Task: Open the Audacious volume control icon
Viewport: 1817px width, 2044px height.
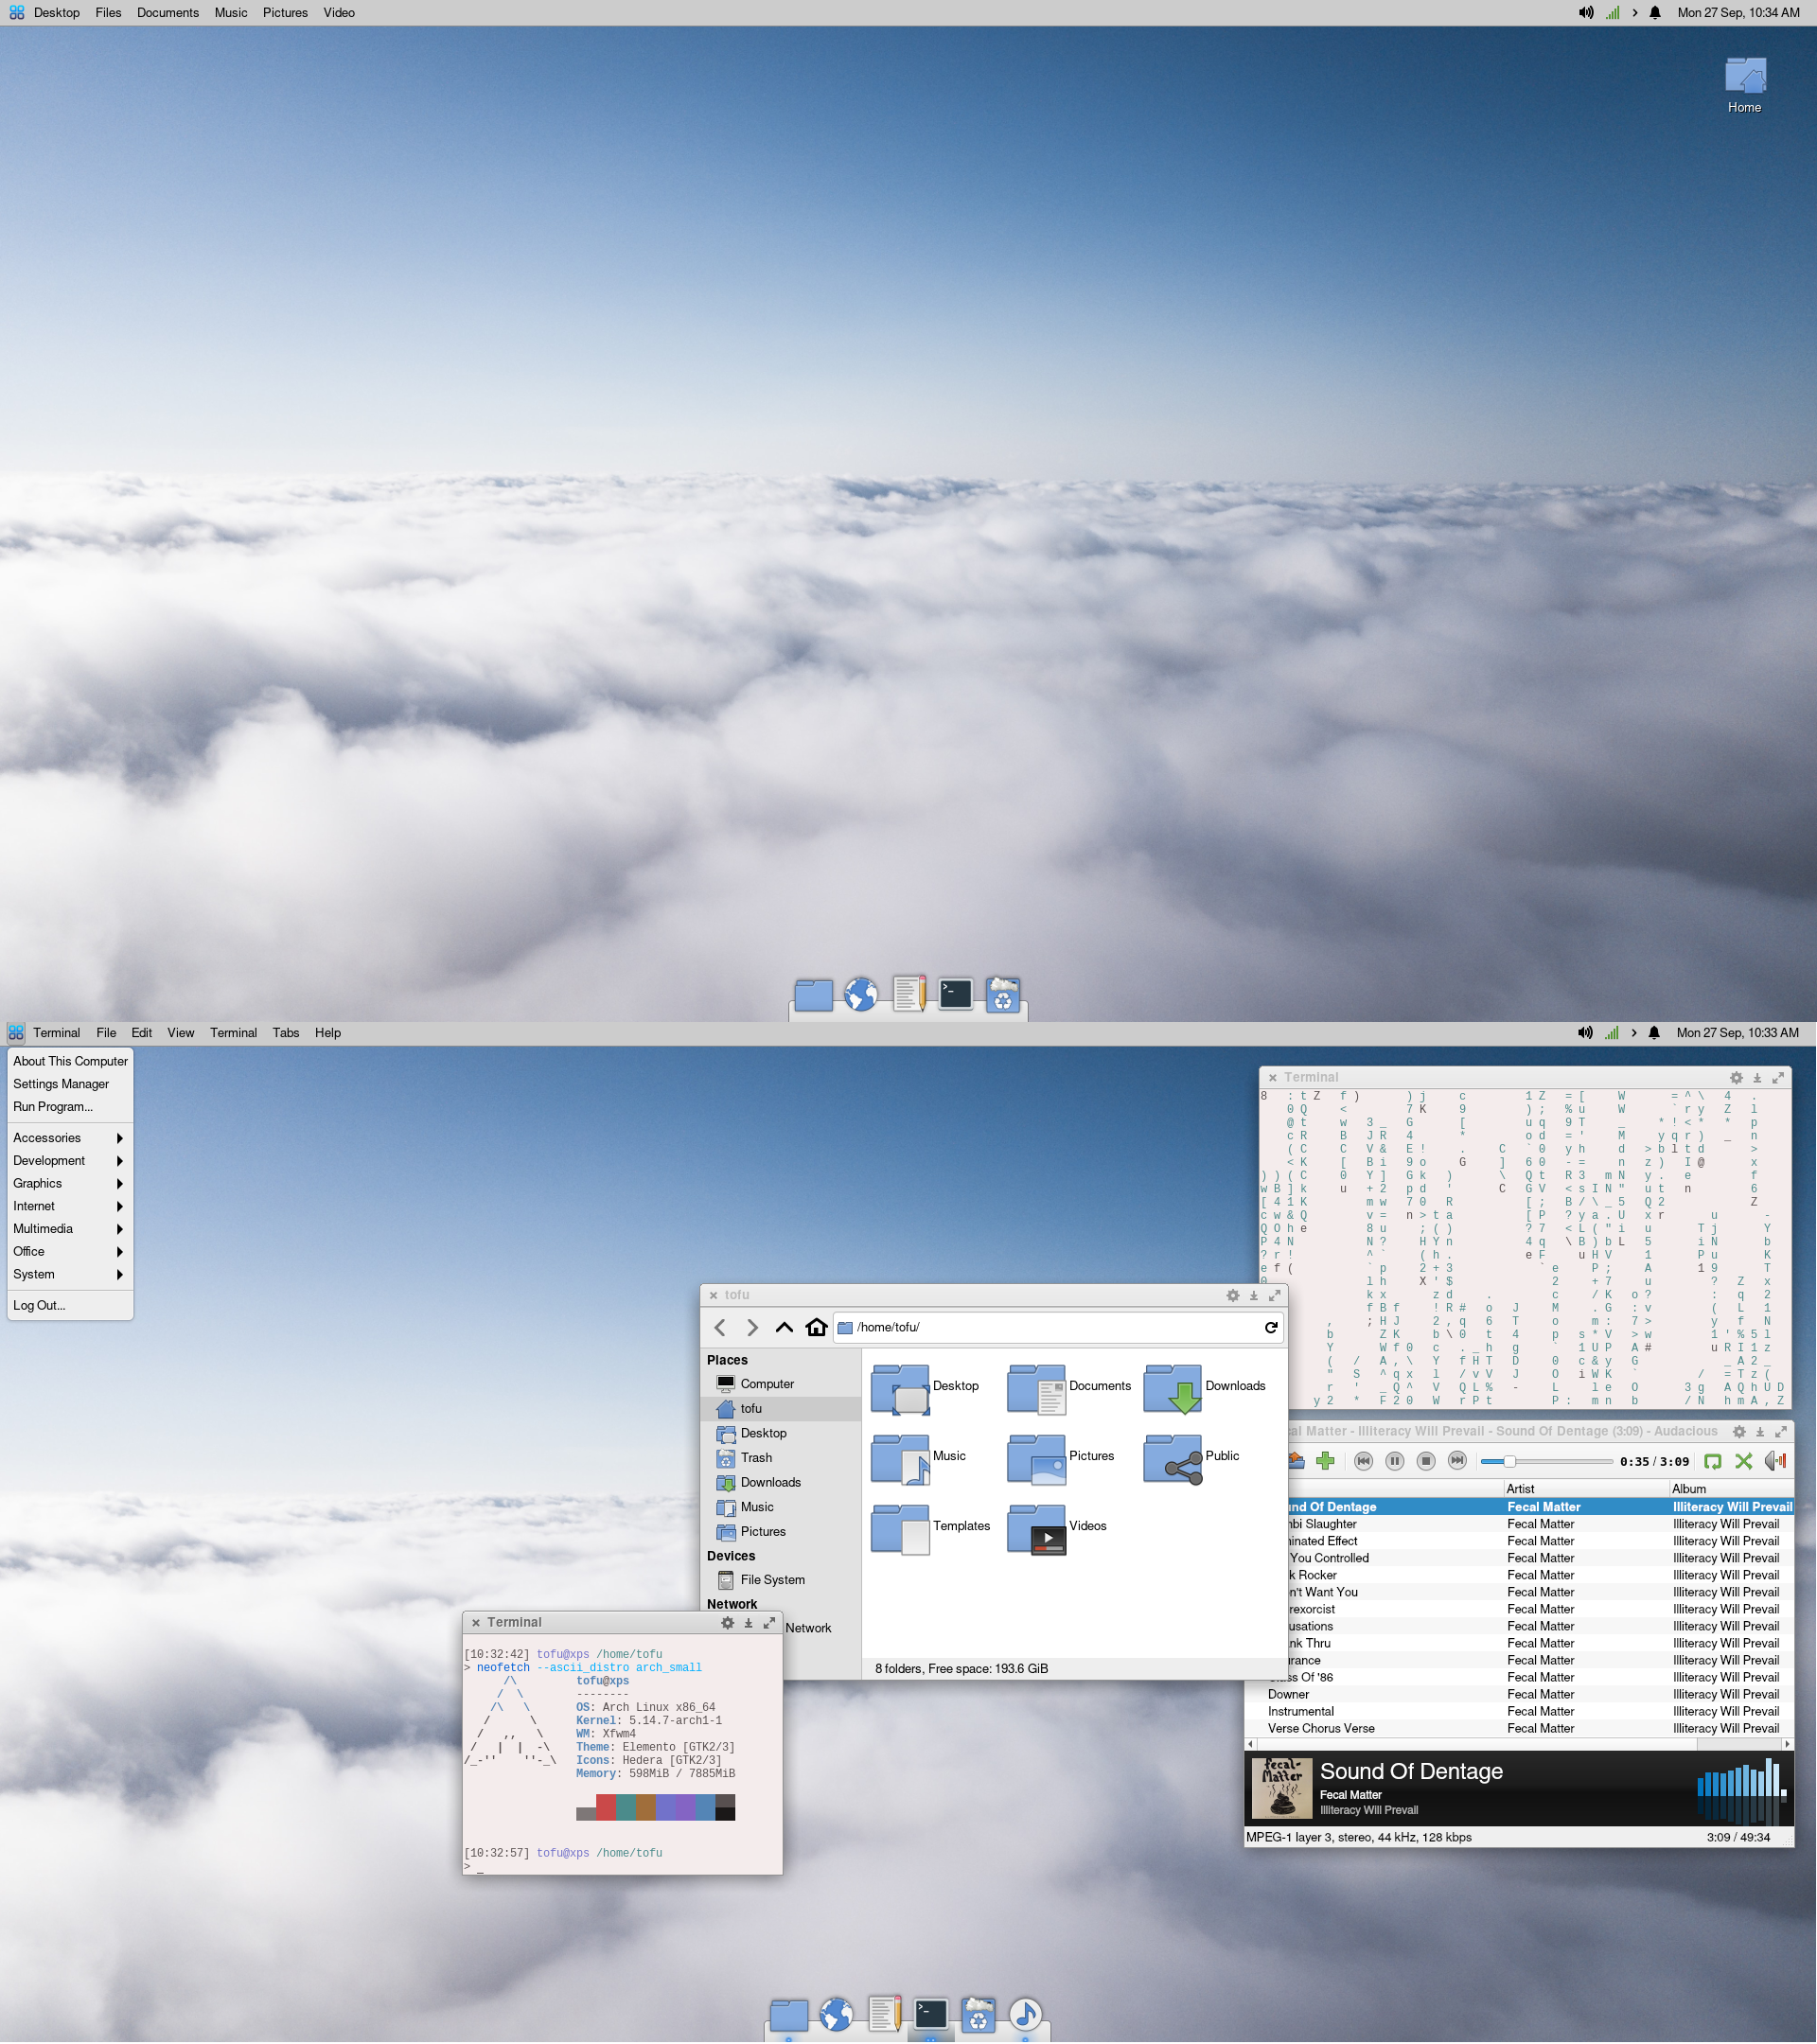Action: point(1775,1461)
